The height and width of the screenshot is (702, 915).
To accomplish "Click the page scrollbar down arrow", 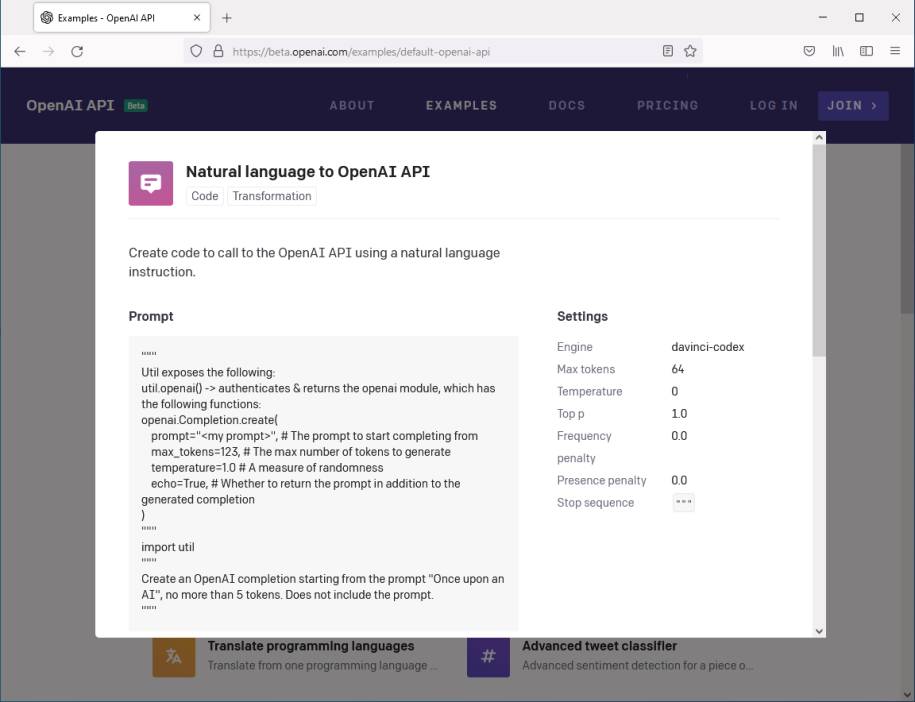I will click(907, 694).
